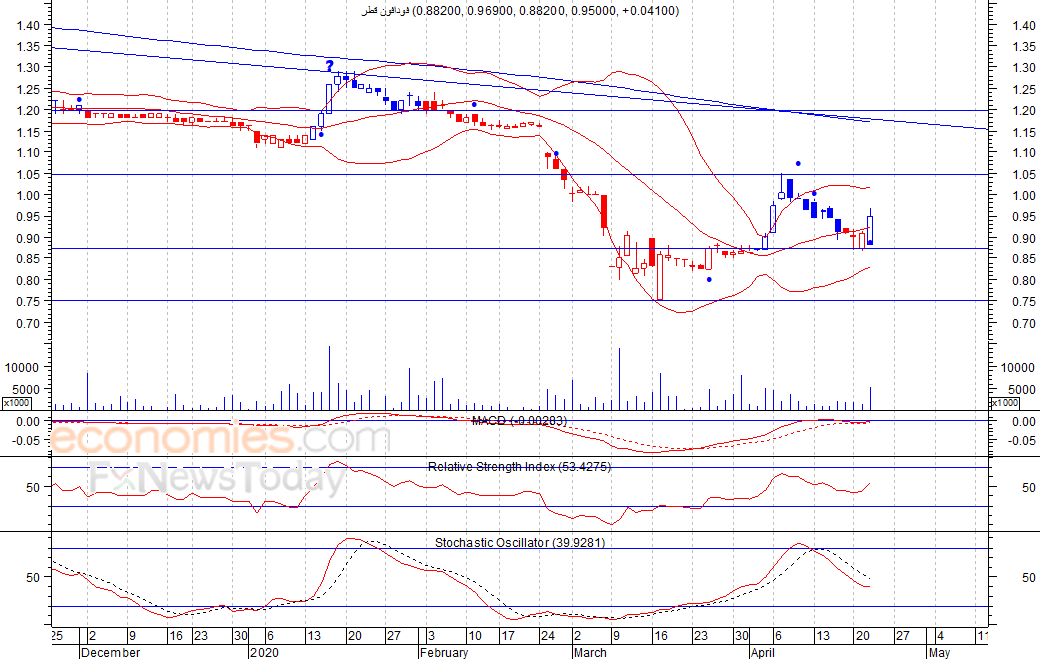Click the x1000 volume scale box on right

pyautogui.click(x=1004, y=402)
